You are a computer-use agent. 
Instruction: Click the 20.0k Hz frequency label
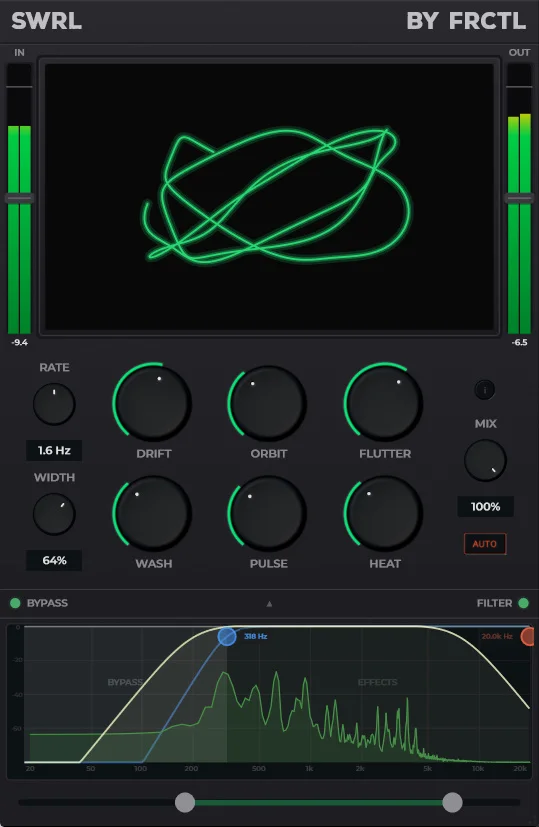click(497, 637)
